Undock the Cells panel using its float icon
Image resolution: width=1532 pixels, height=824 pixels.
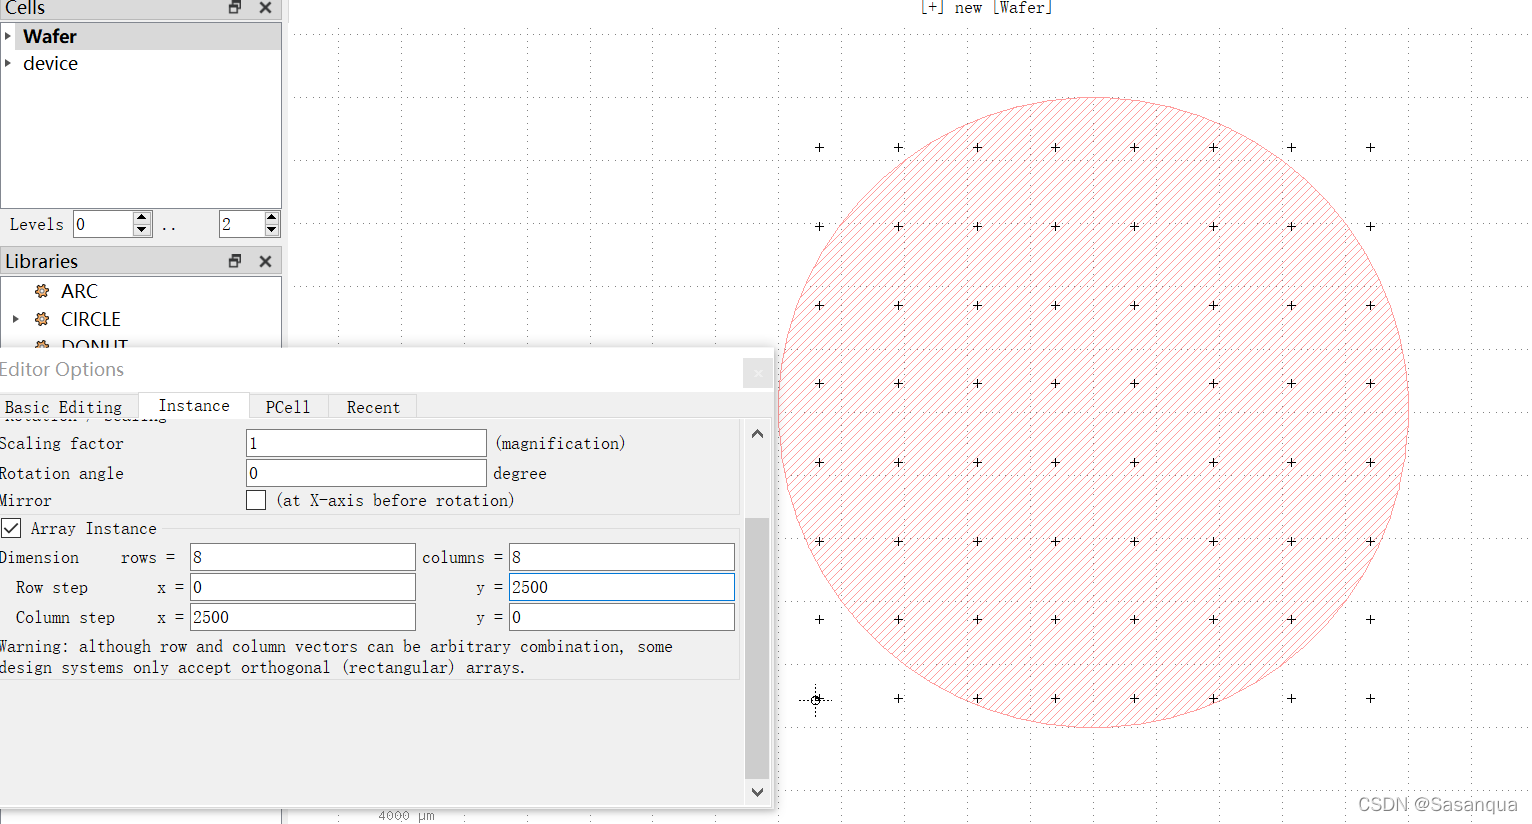(x=234, y=8)
